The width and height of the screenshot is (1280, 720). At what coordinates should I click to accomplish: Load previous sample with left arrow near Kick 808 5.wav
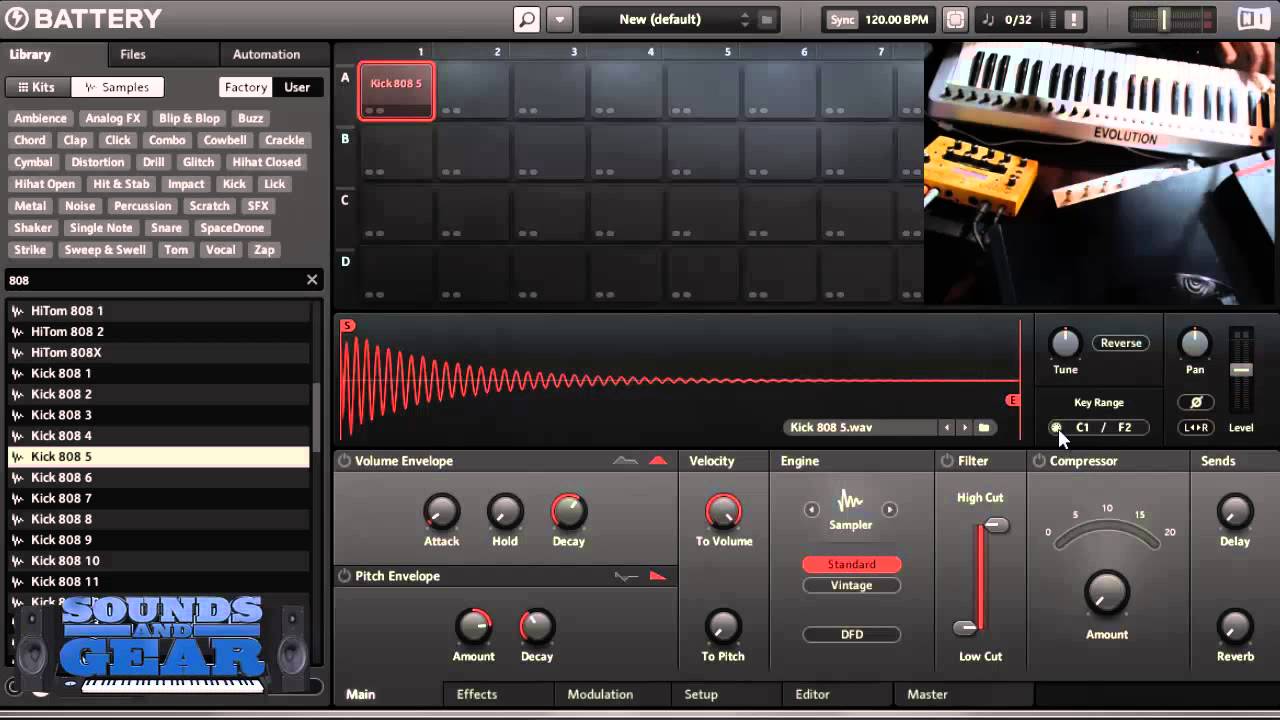[946, 428]
